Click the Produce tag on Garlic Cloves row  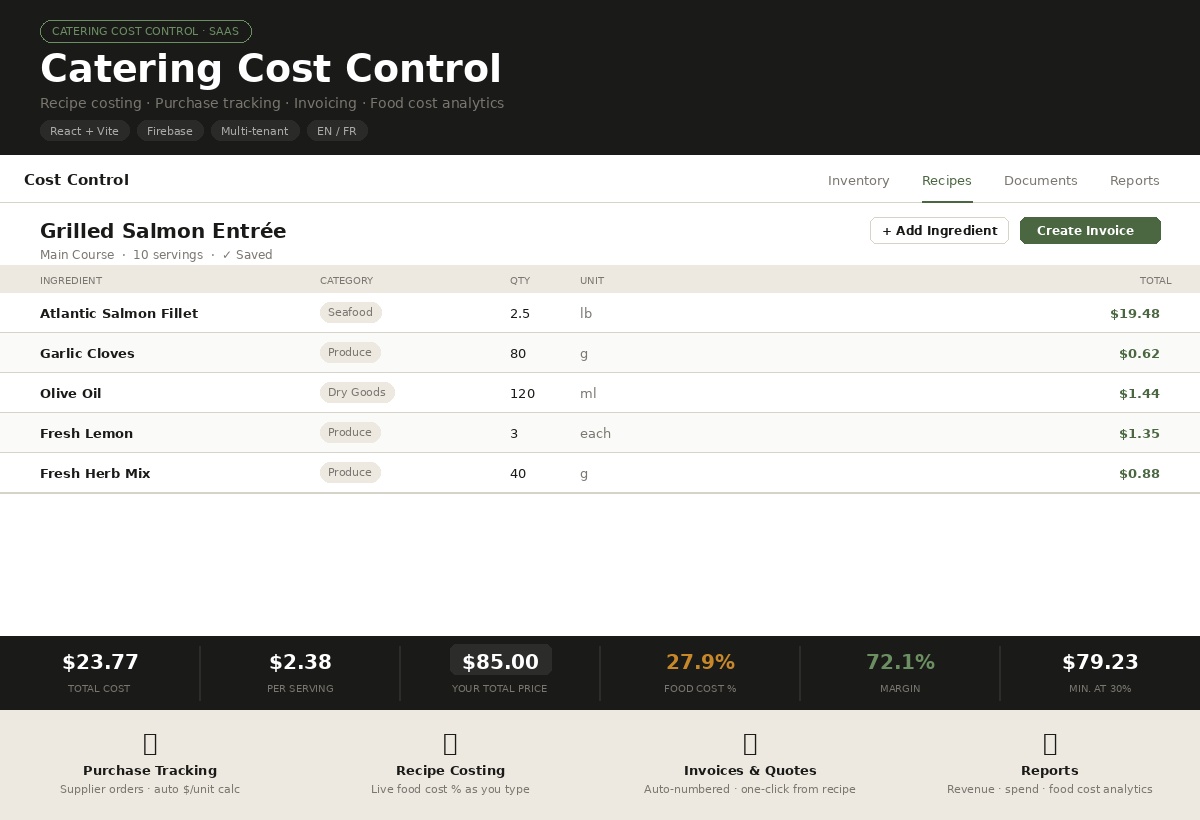350,353
